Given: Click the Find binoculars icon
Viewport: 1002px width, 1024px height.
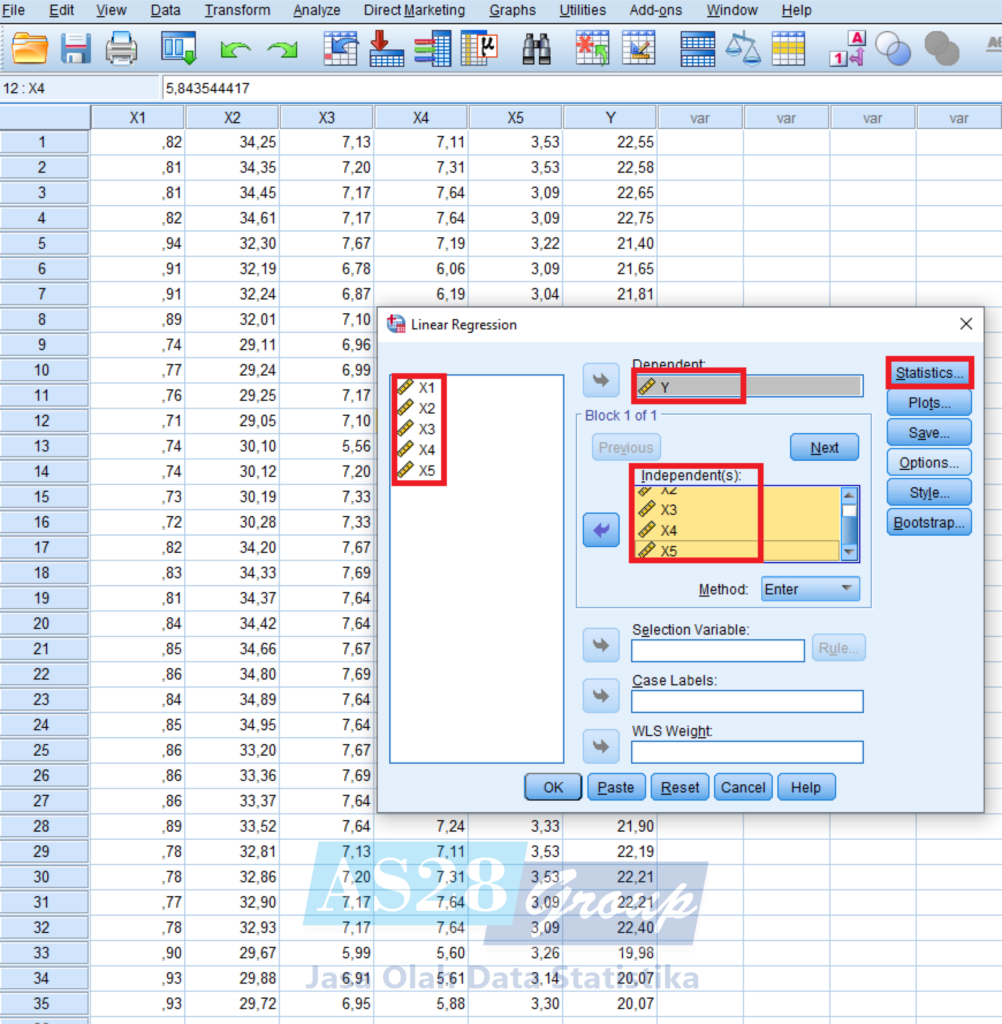Looking at the screenshot, I should (536, 48).
